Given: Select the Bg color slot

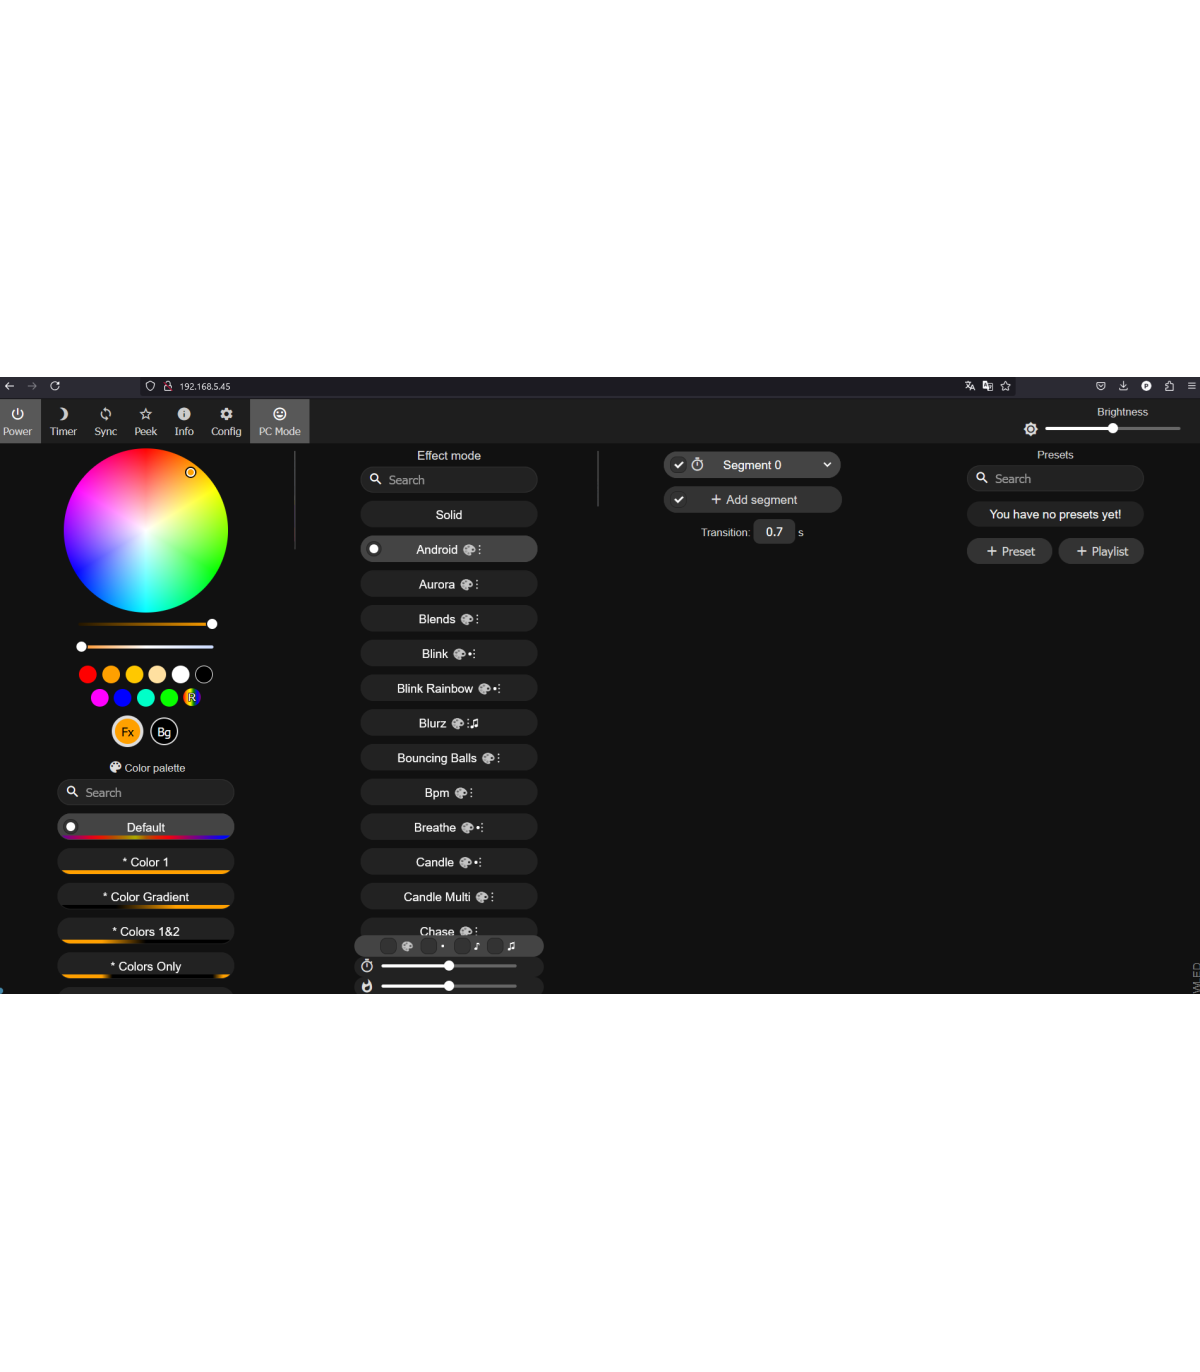Looking at the screenshot, I should [164, 732].
